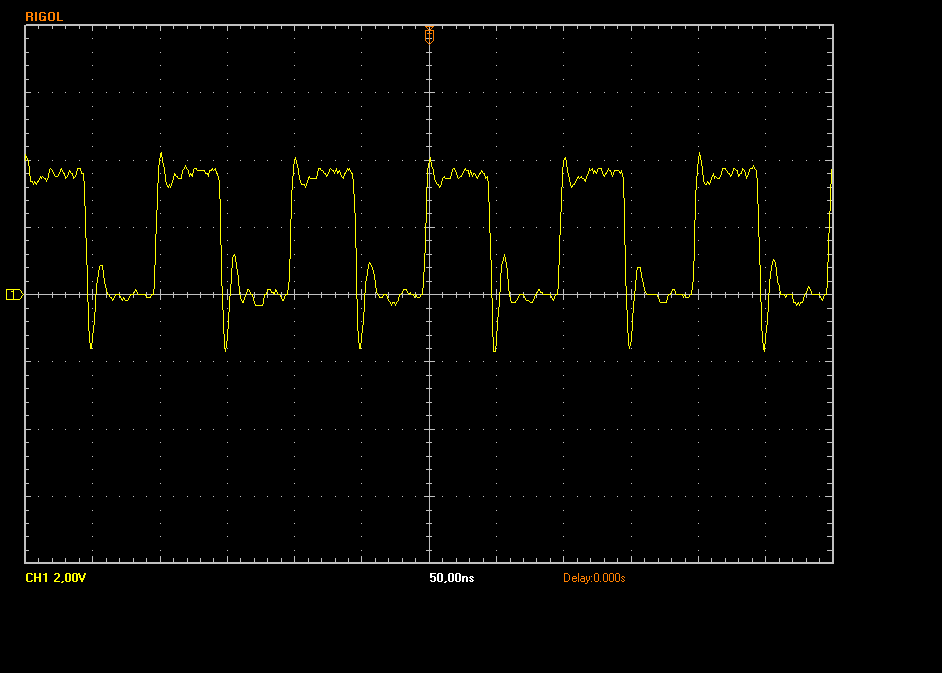Screen dimensions: 942x673
Task: Click the third negative undershoot spike from left
Action: click(361, 346)
